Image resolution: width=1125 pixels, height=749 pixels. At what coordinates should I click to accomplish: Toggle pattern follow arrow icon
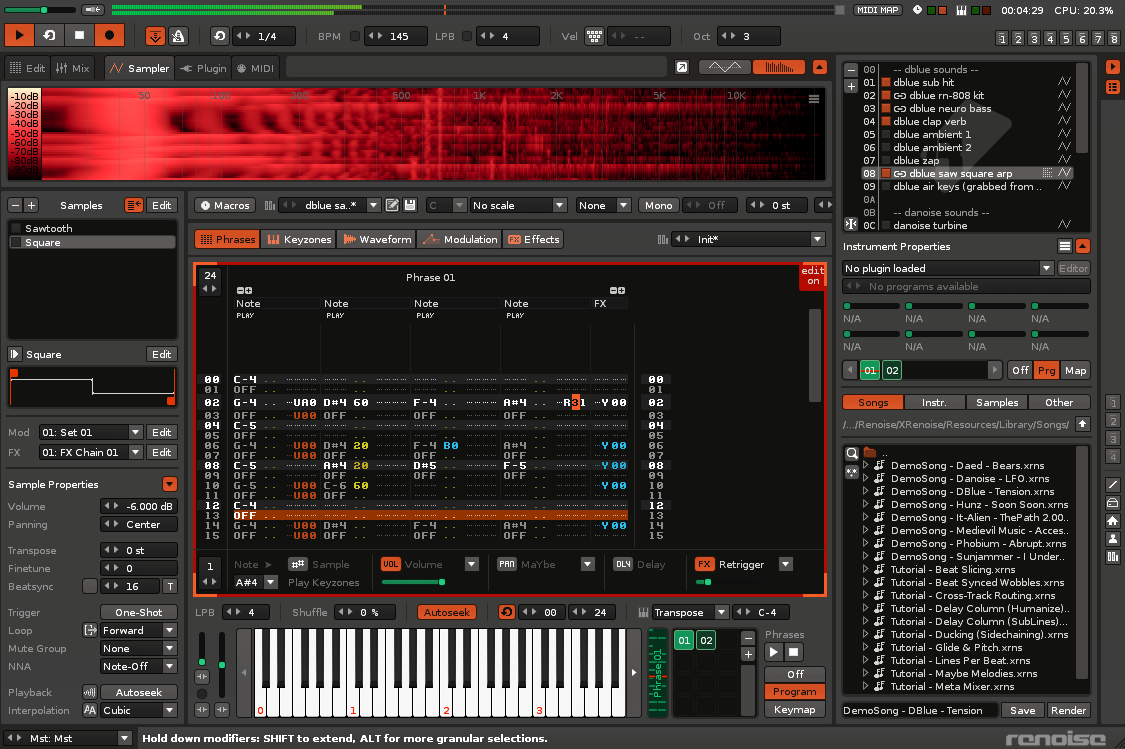coord(155,36)
